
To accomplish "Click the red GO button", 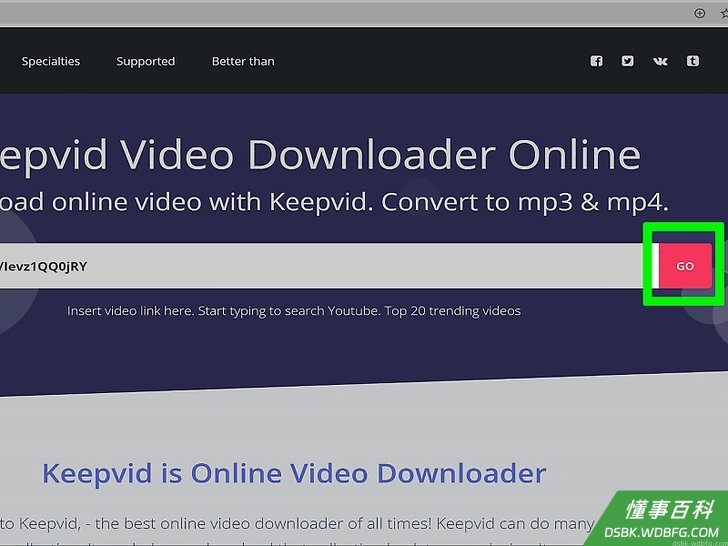I will 685,266.
